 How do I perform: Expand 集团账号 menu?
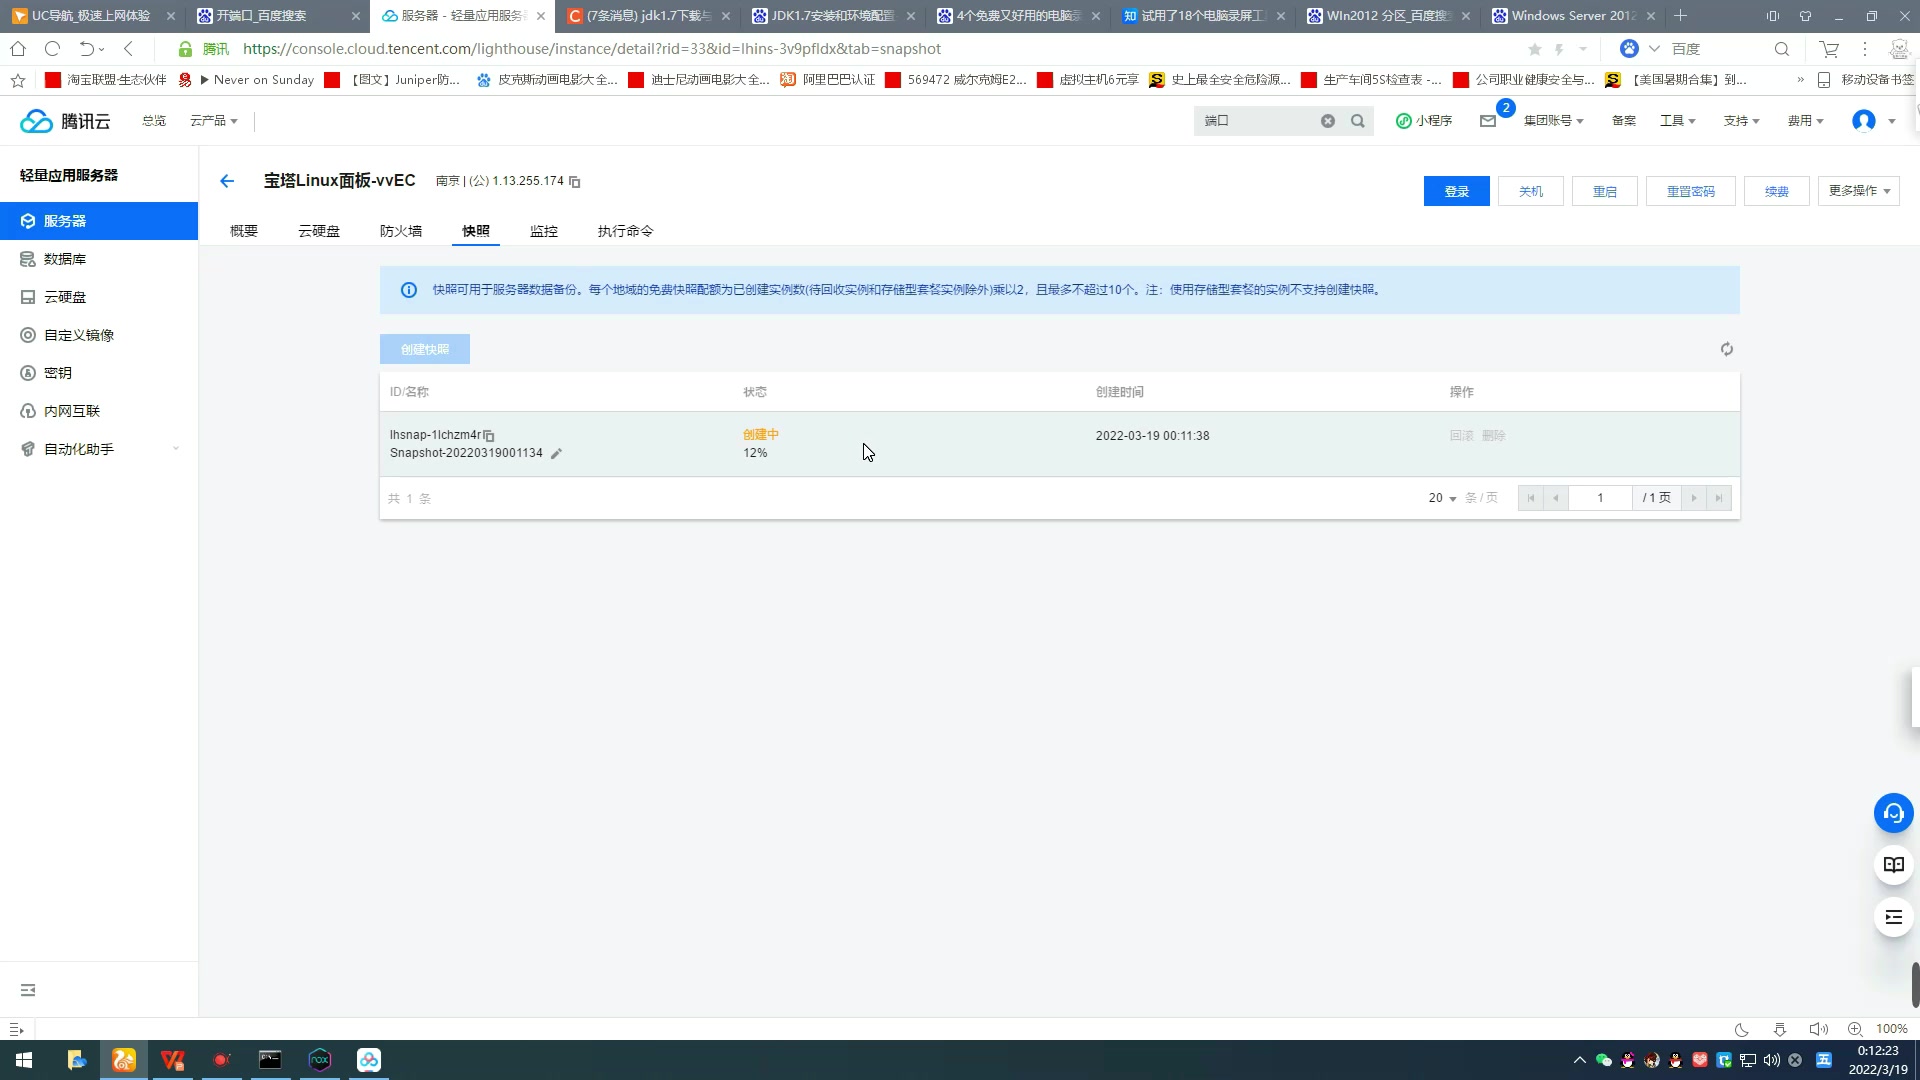(1554, 121)
